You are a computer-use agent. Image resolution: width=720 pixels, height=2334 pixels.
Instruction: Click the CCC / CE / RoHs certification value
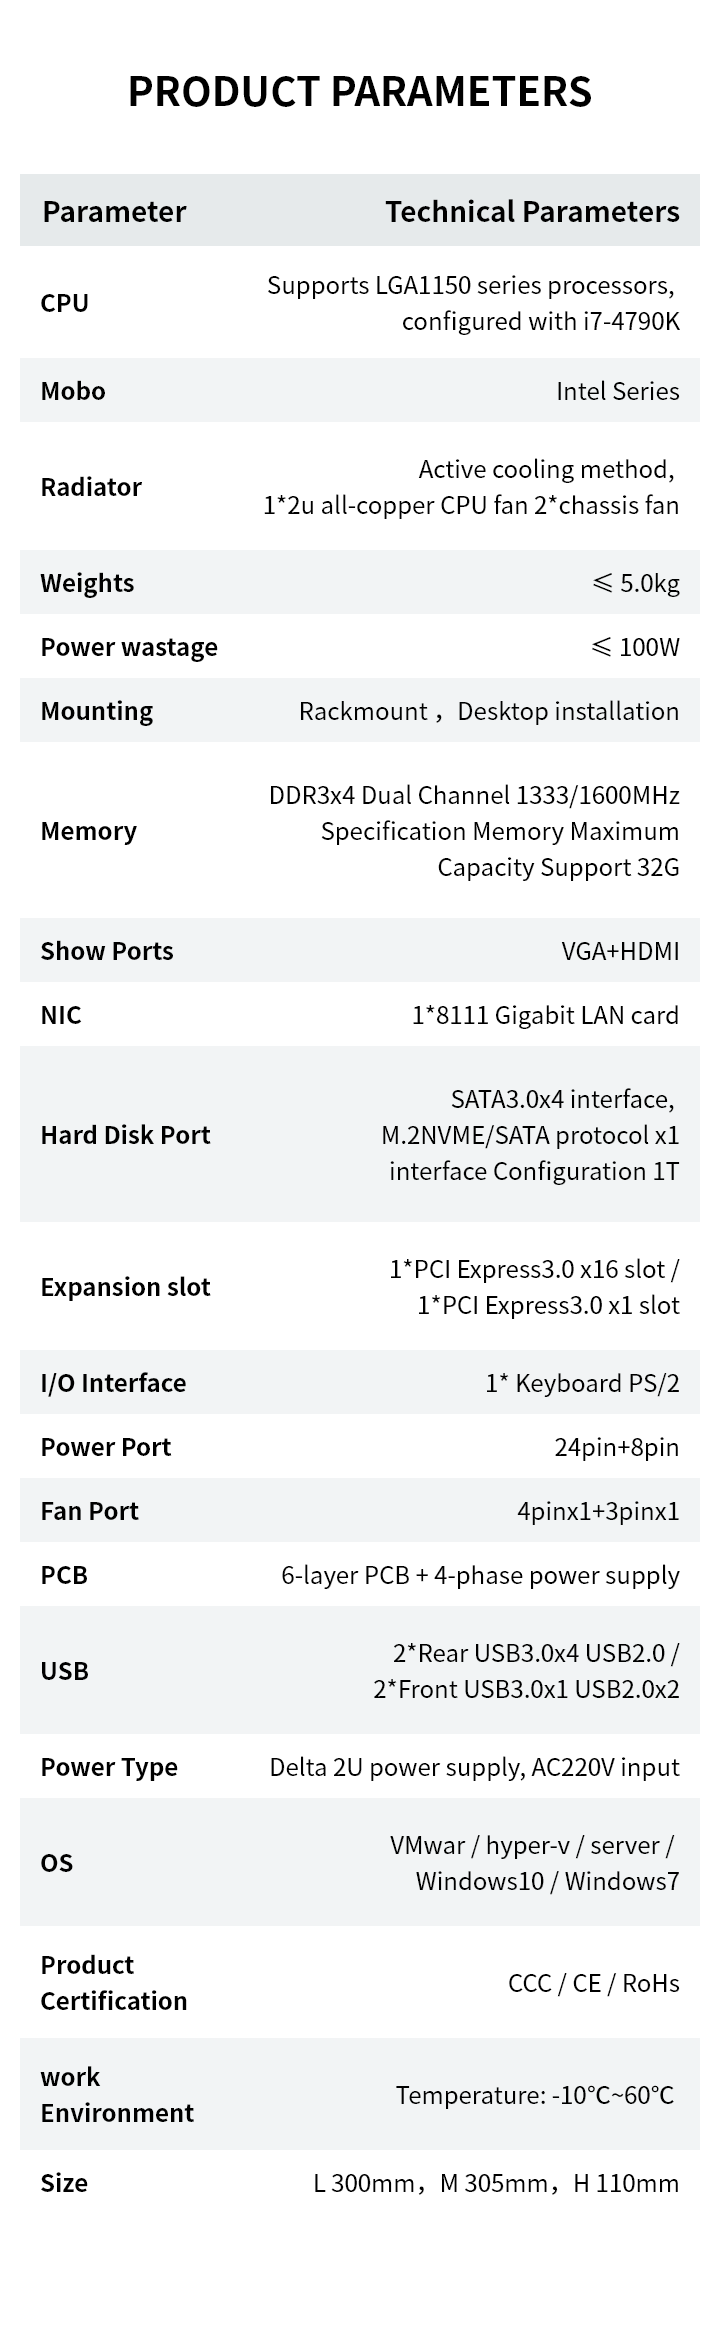[594, 1983]
